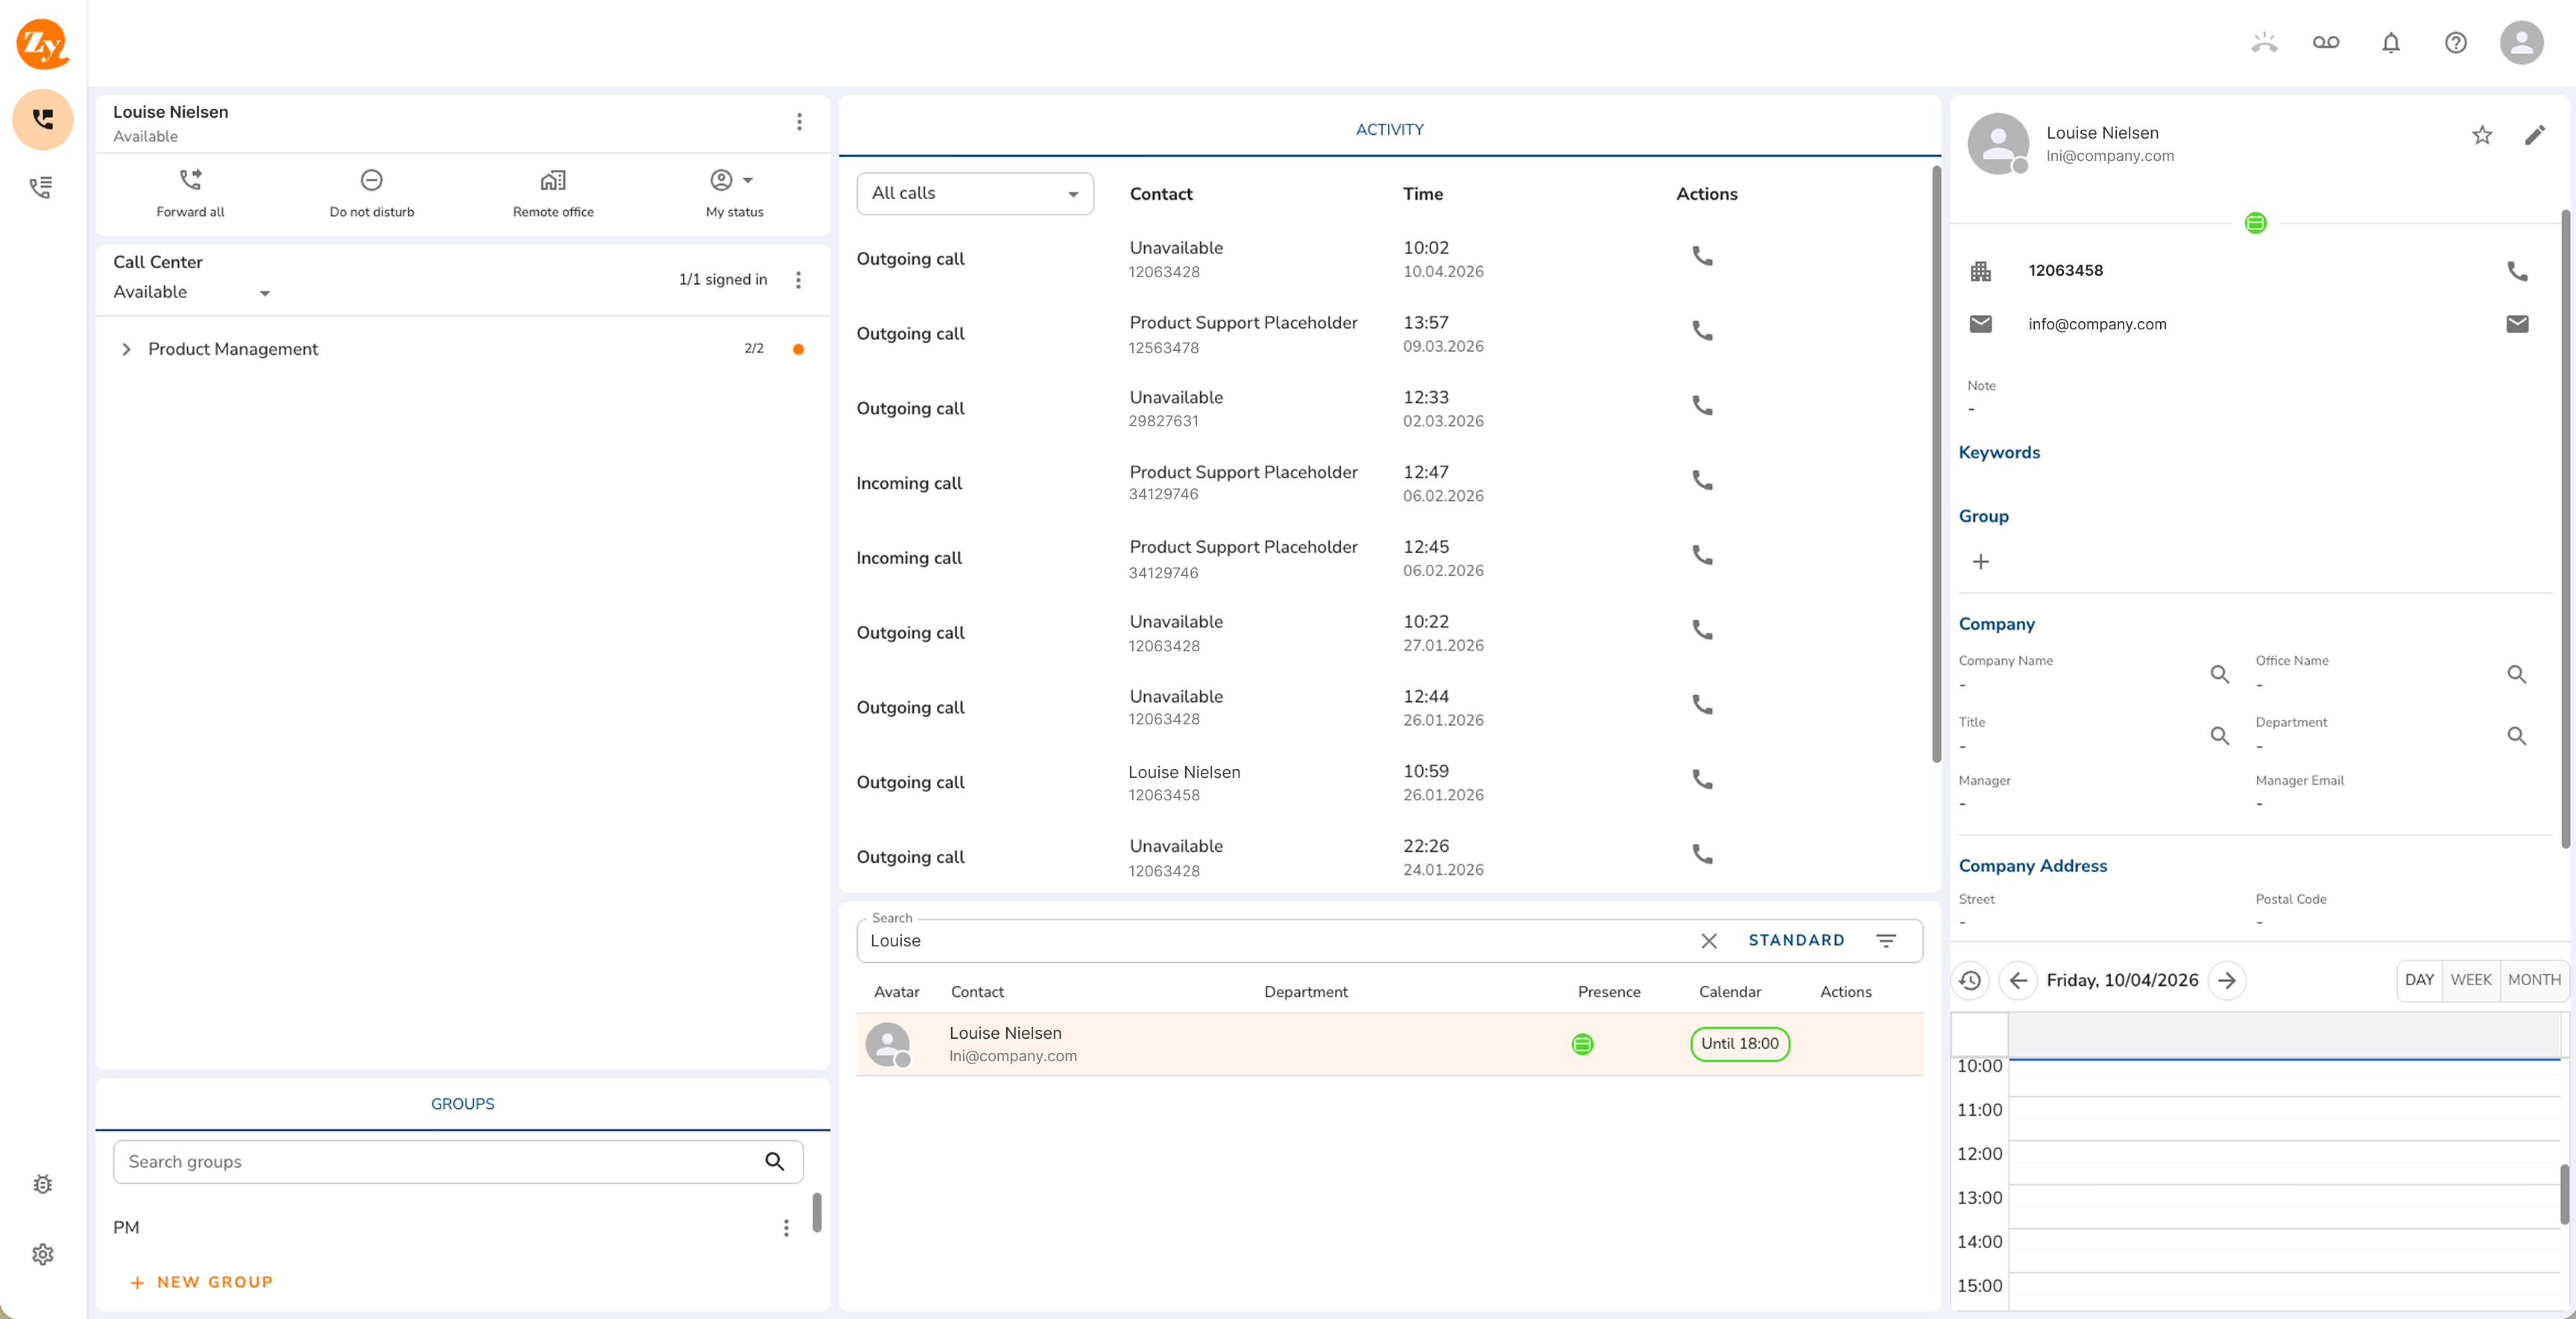Click the Forward all icon

pyautogui.click(x=190, y=181)
